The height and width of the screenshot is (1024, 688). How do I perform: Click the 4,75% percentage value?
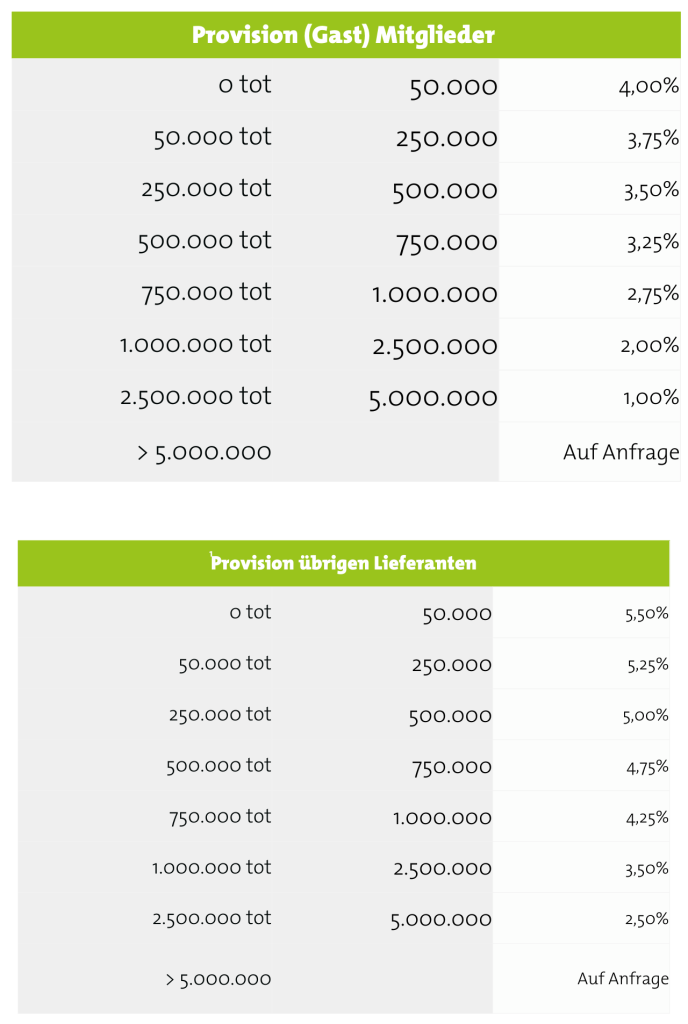pos(646,767)
